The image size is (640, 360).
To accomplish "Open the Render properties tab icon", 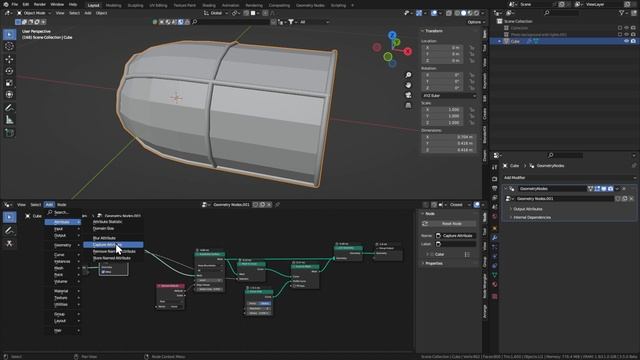I will pos(495,179).
